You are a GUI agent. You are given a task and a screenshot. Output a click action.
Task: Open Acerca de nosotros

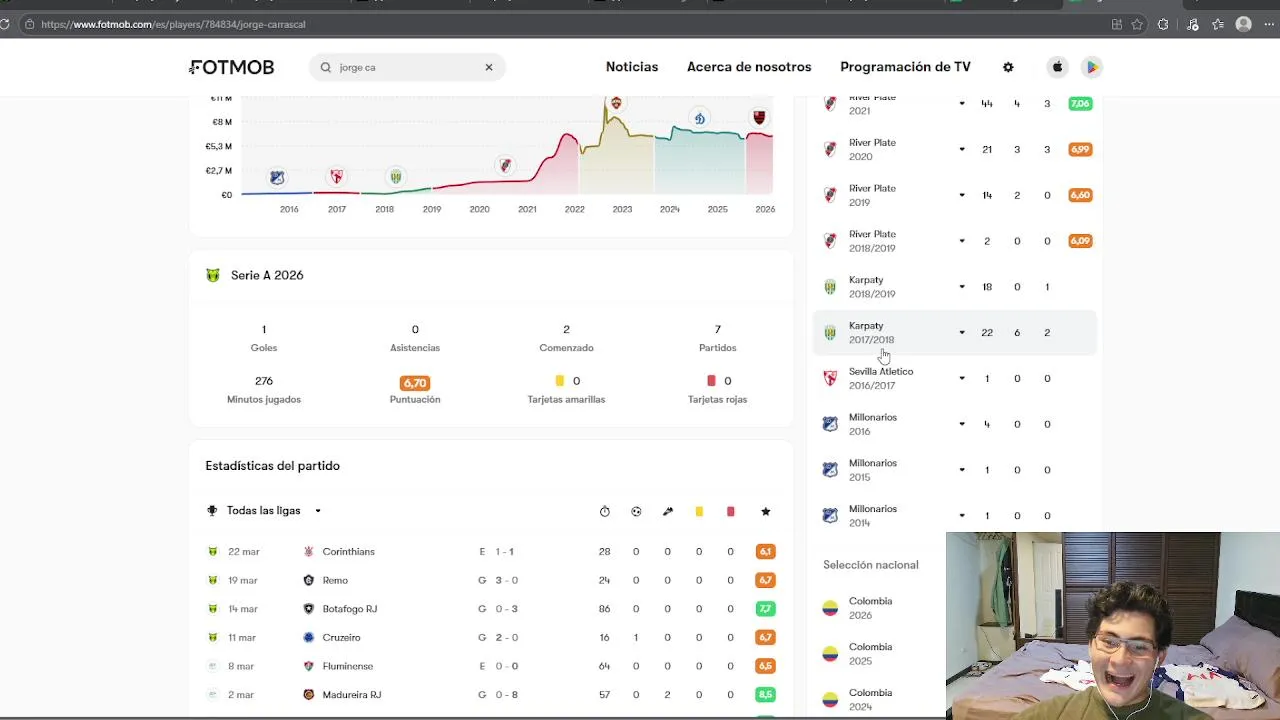pos(749,67)
